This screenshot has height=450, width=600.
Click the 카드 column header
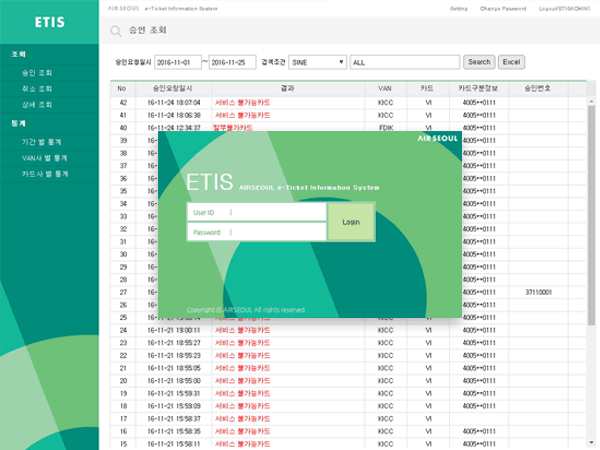tap(427, 89)
